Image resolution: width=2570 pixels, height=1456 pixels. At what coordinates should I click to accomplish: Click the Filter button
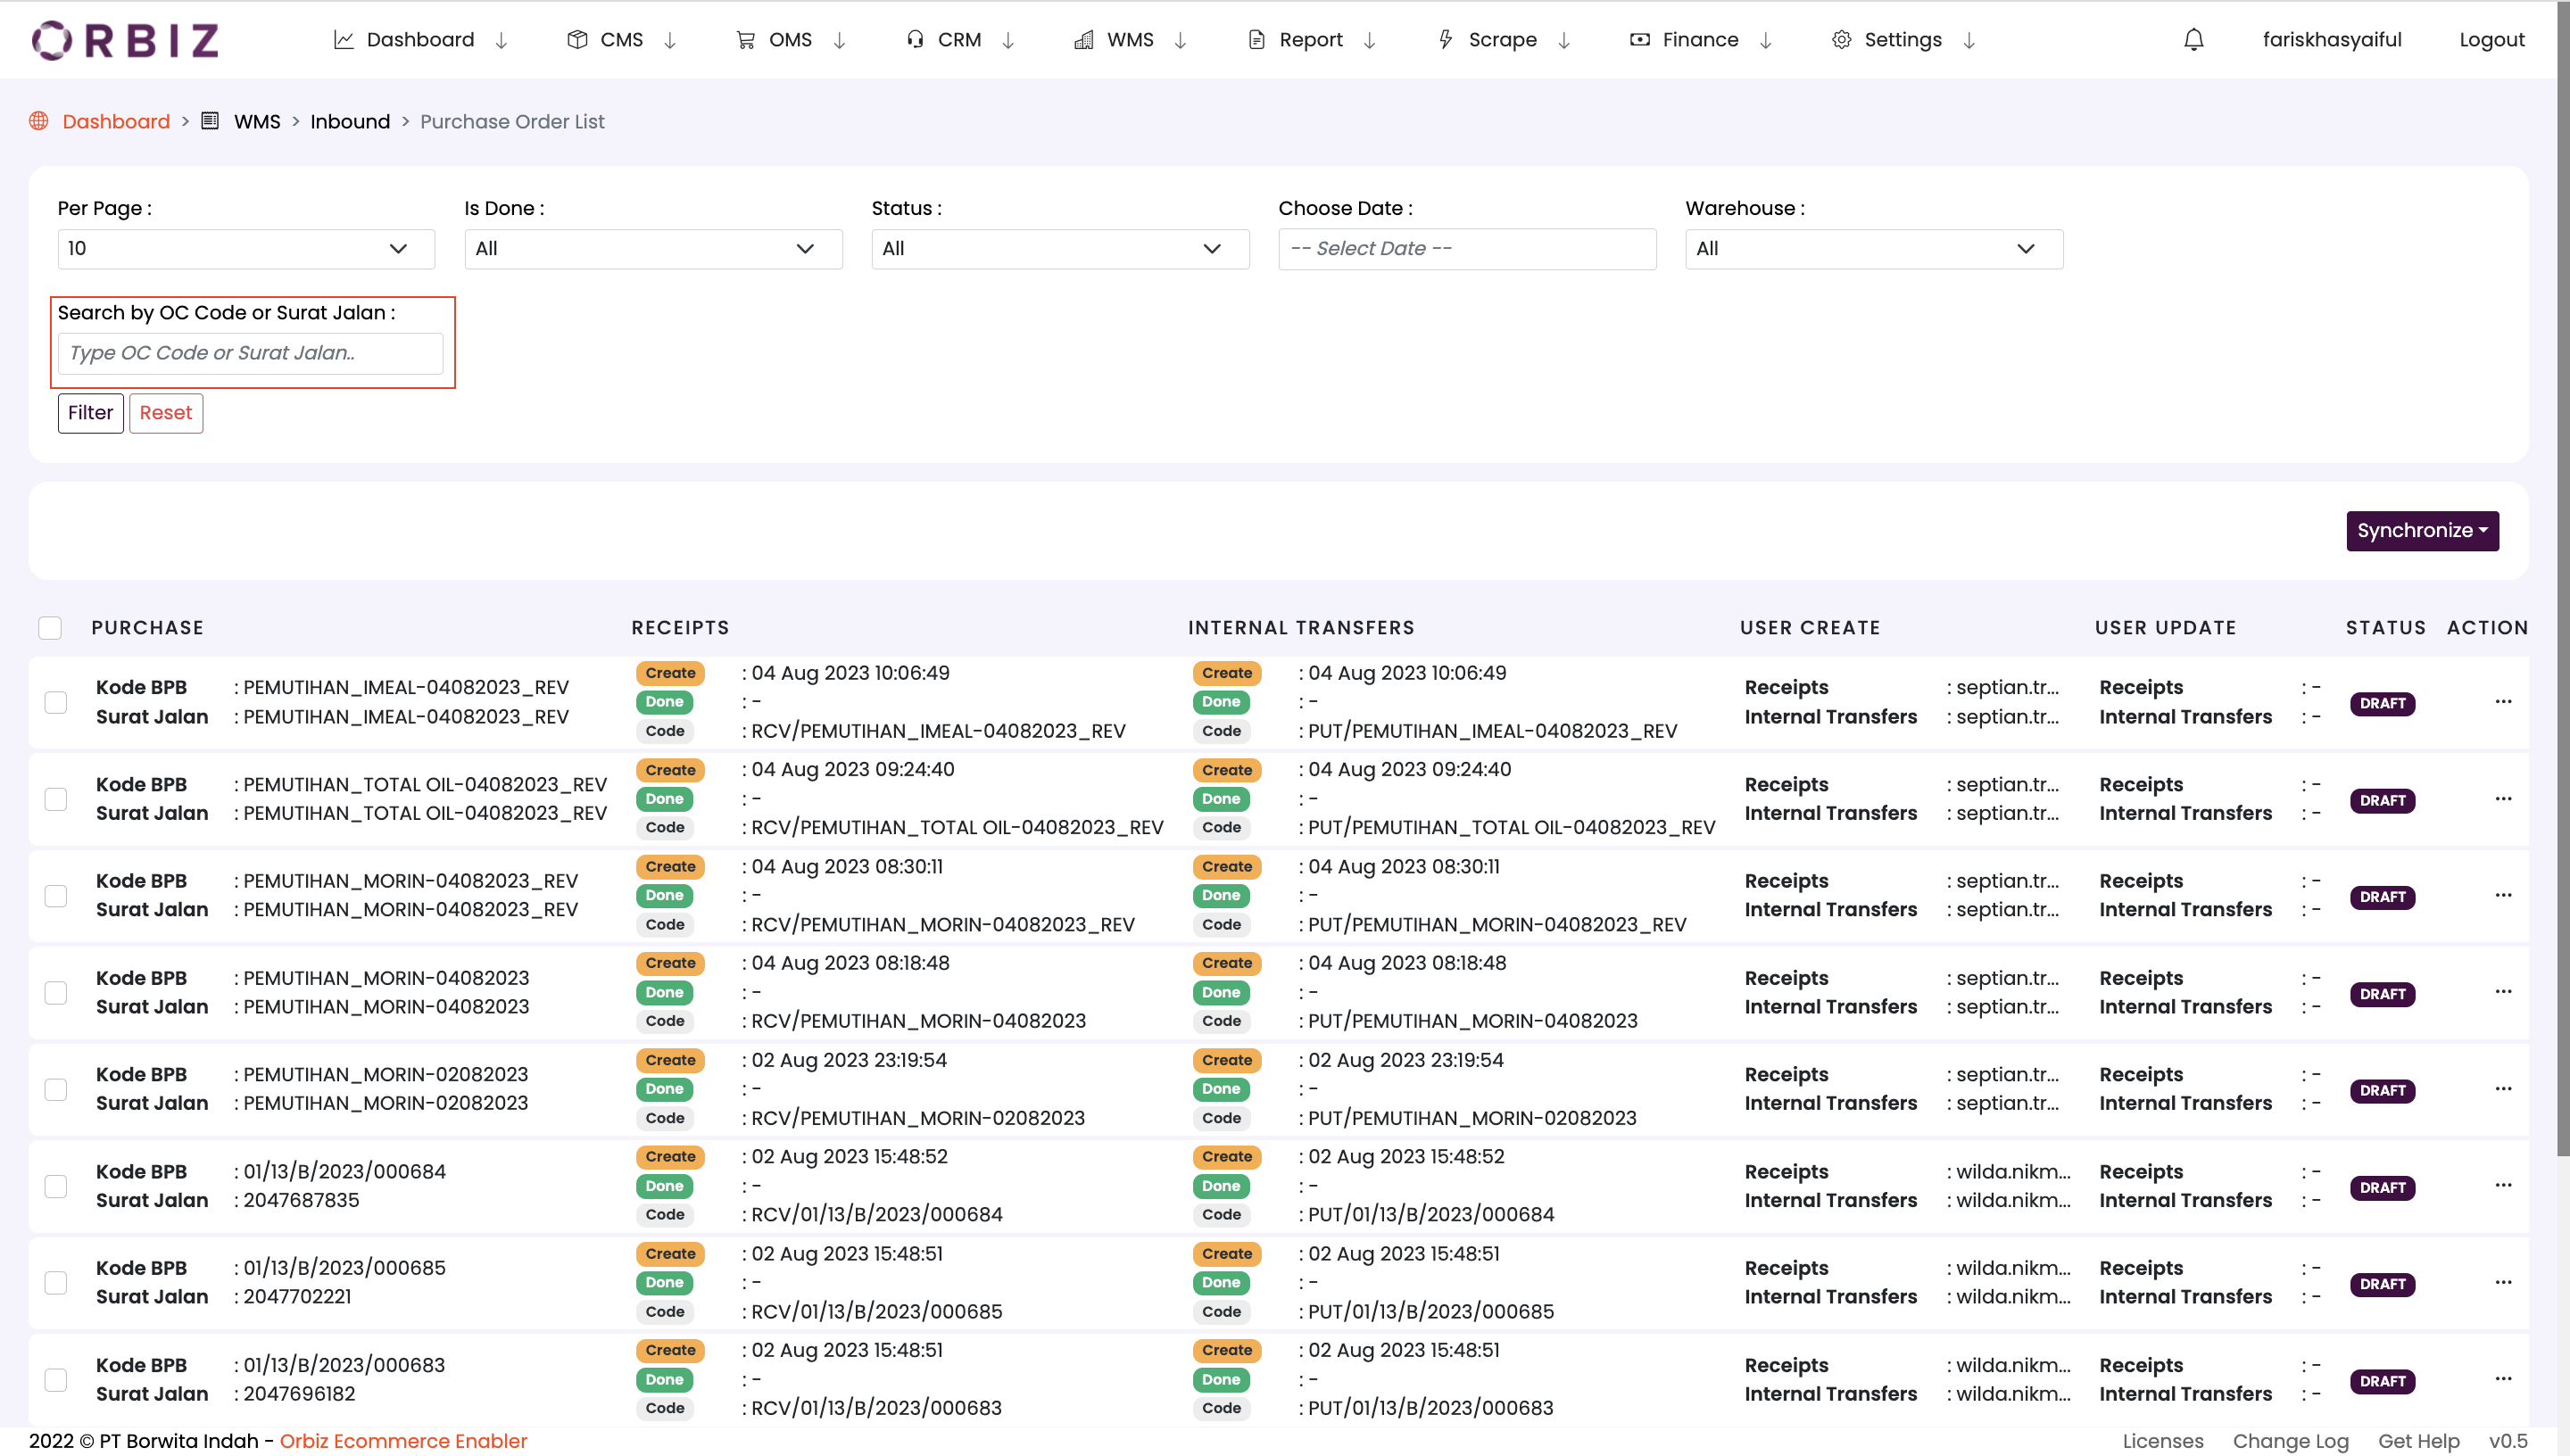pos(91,413)
